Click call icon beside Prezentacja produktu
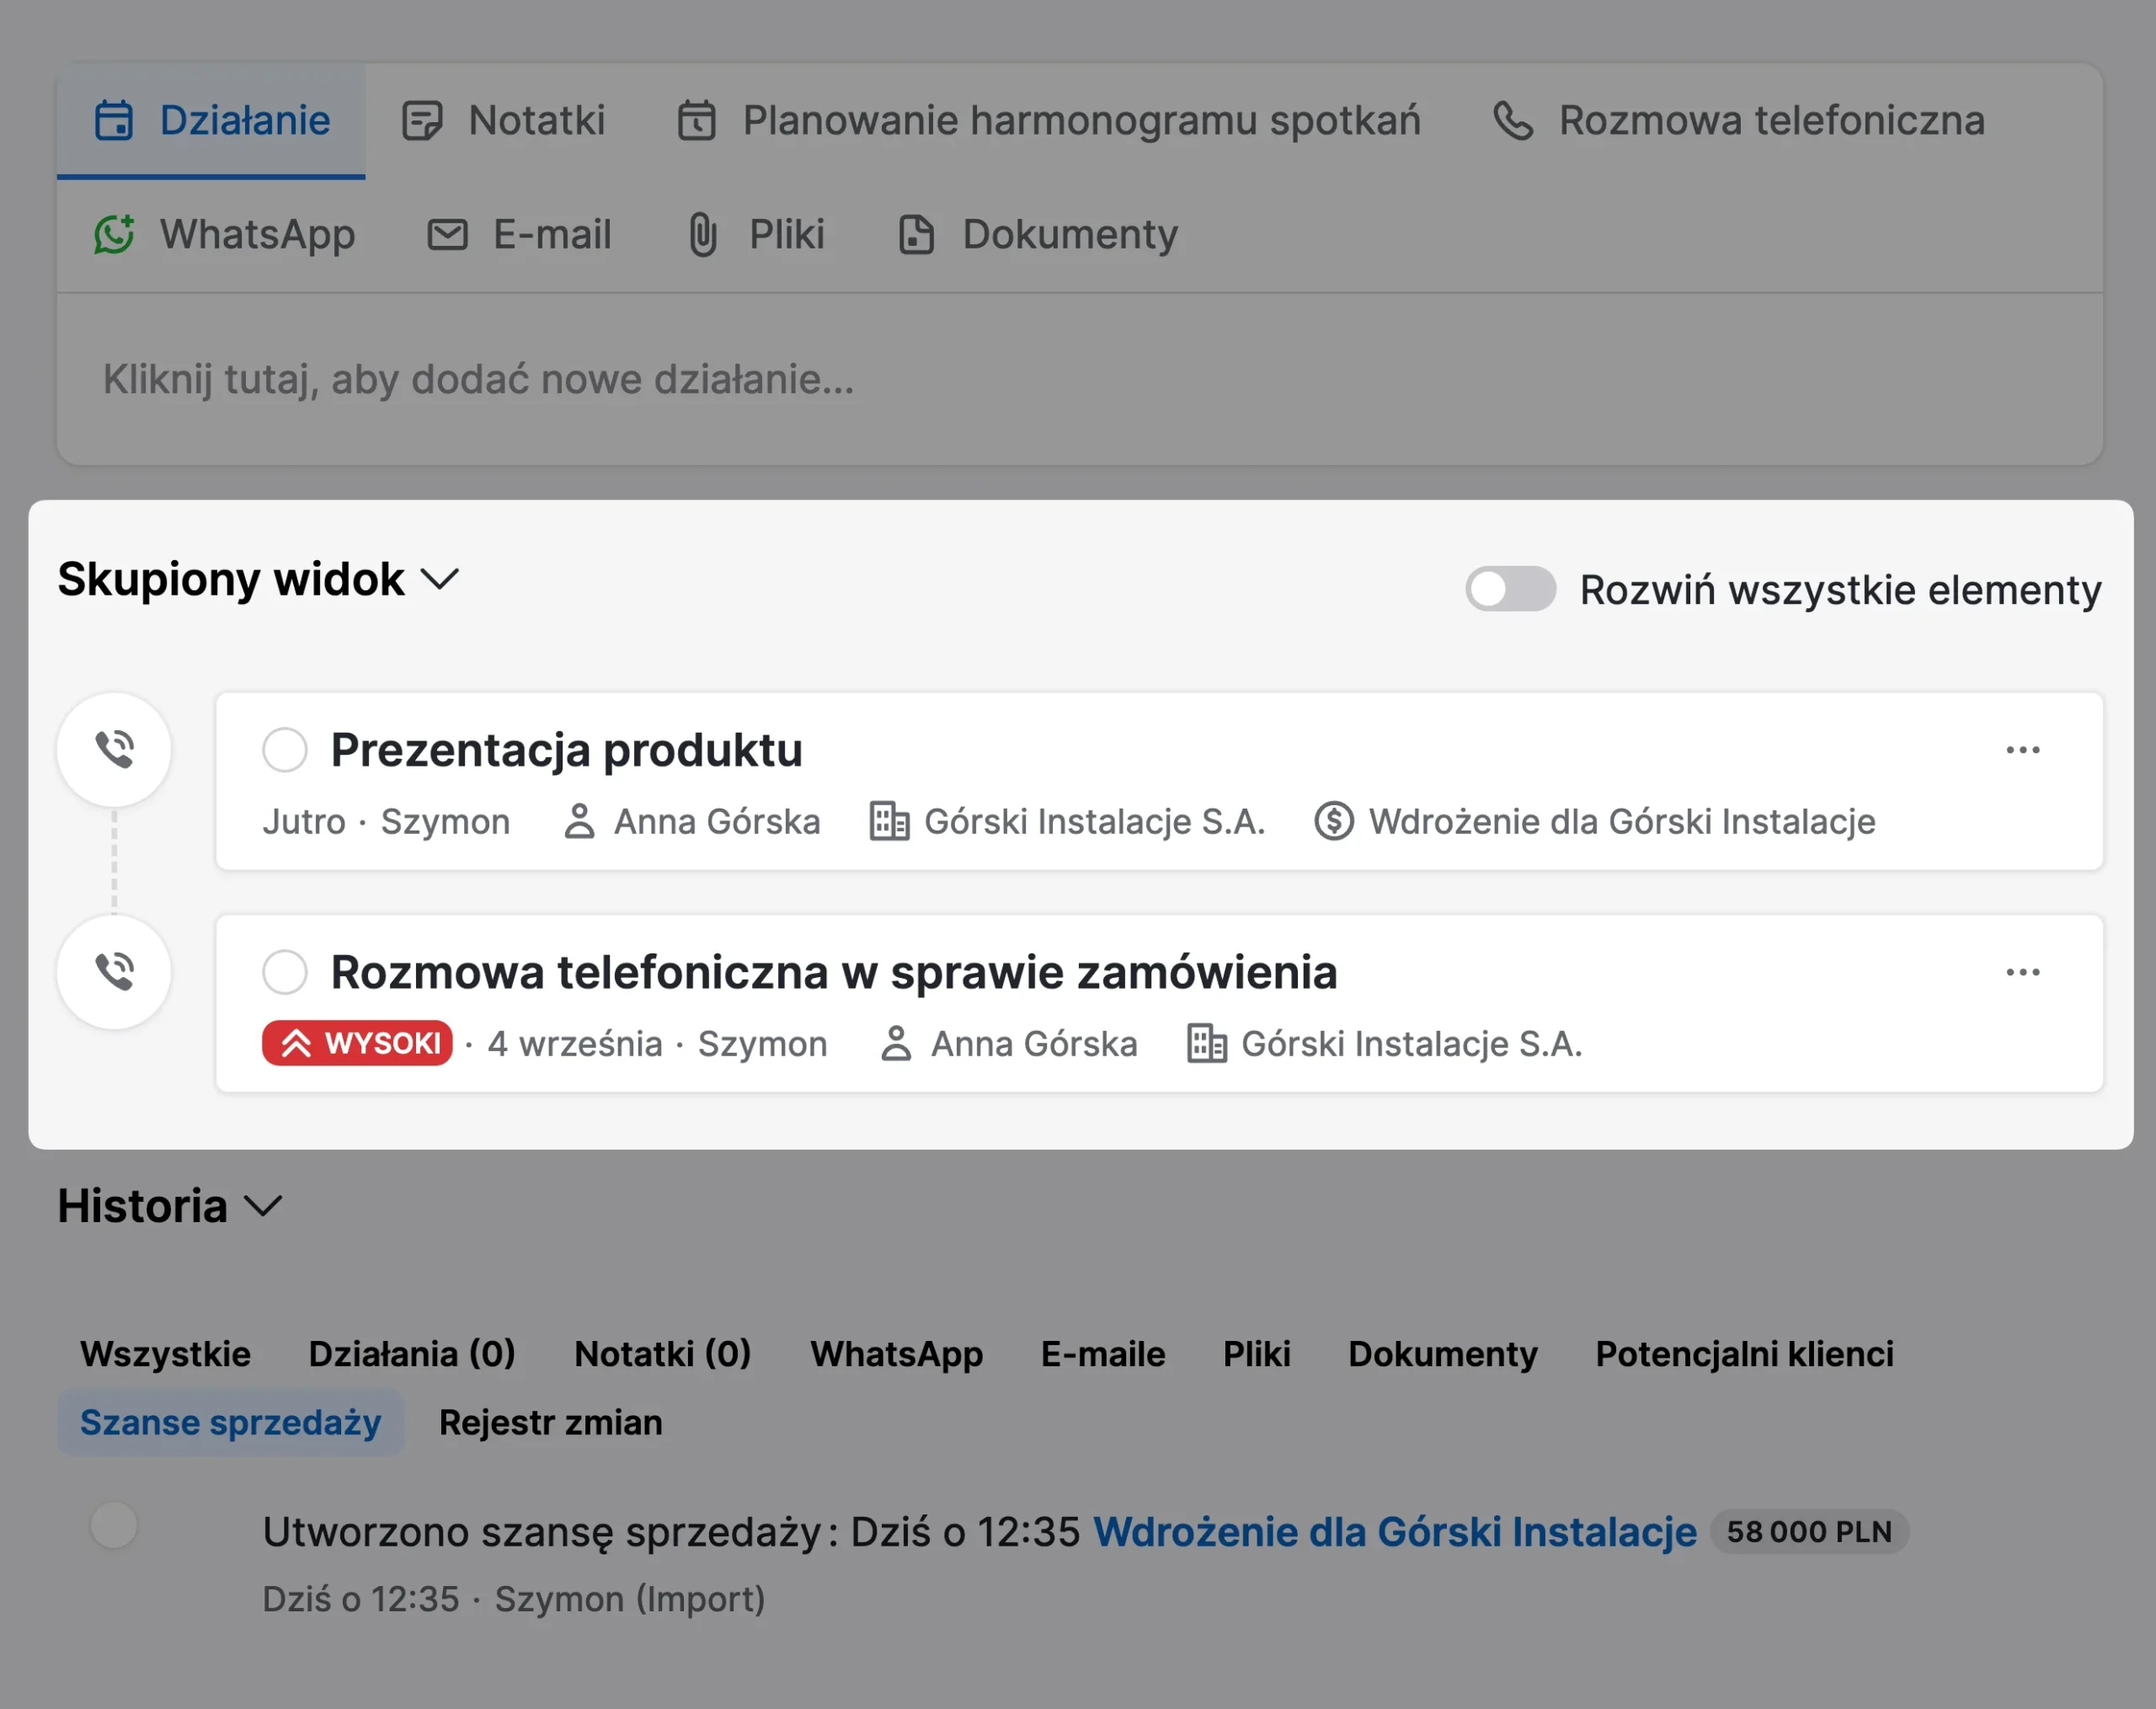Viewport: 2156px width, 1709px height. [114, 749]
